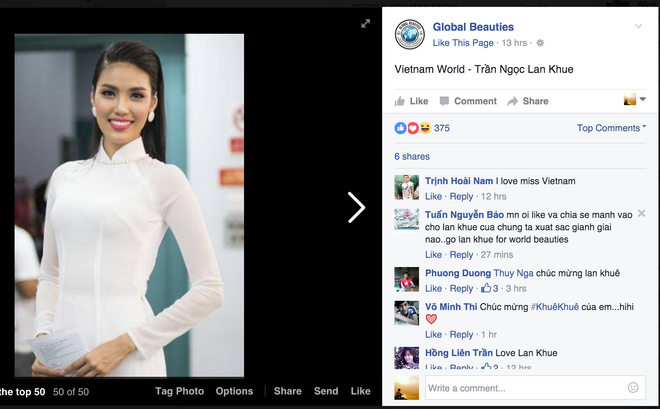Open the post options chevron menu
Screen dimensions: 660x409
638,26
